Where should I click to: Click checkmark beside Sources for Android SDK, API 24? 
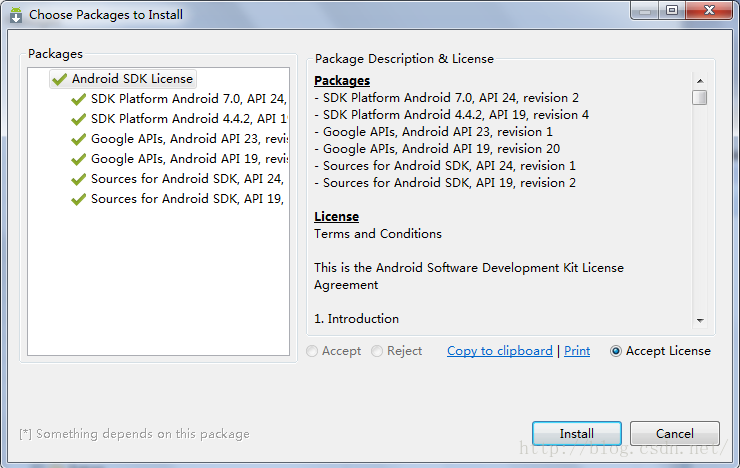(x=78, y=179)
